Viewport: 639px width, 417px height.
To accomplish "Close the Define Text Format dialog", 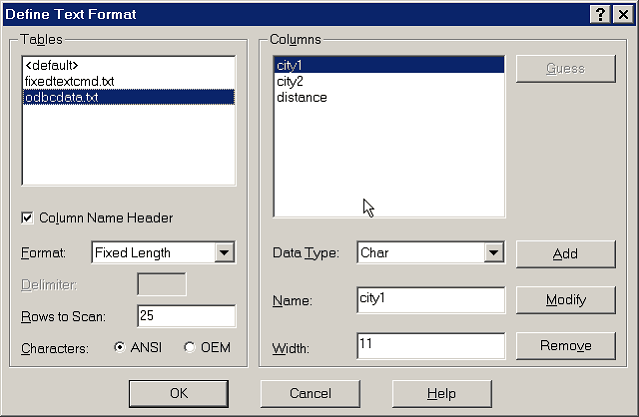I will (x=622, y=13).
